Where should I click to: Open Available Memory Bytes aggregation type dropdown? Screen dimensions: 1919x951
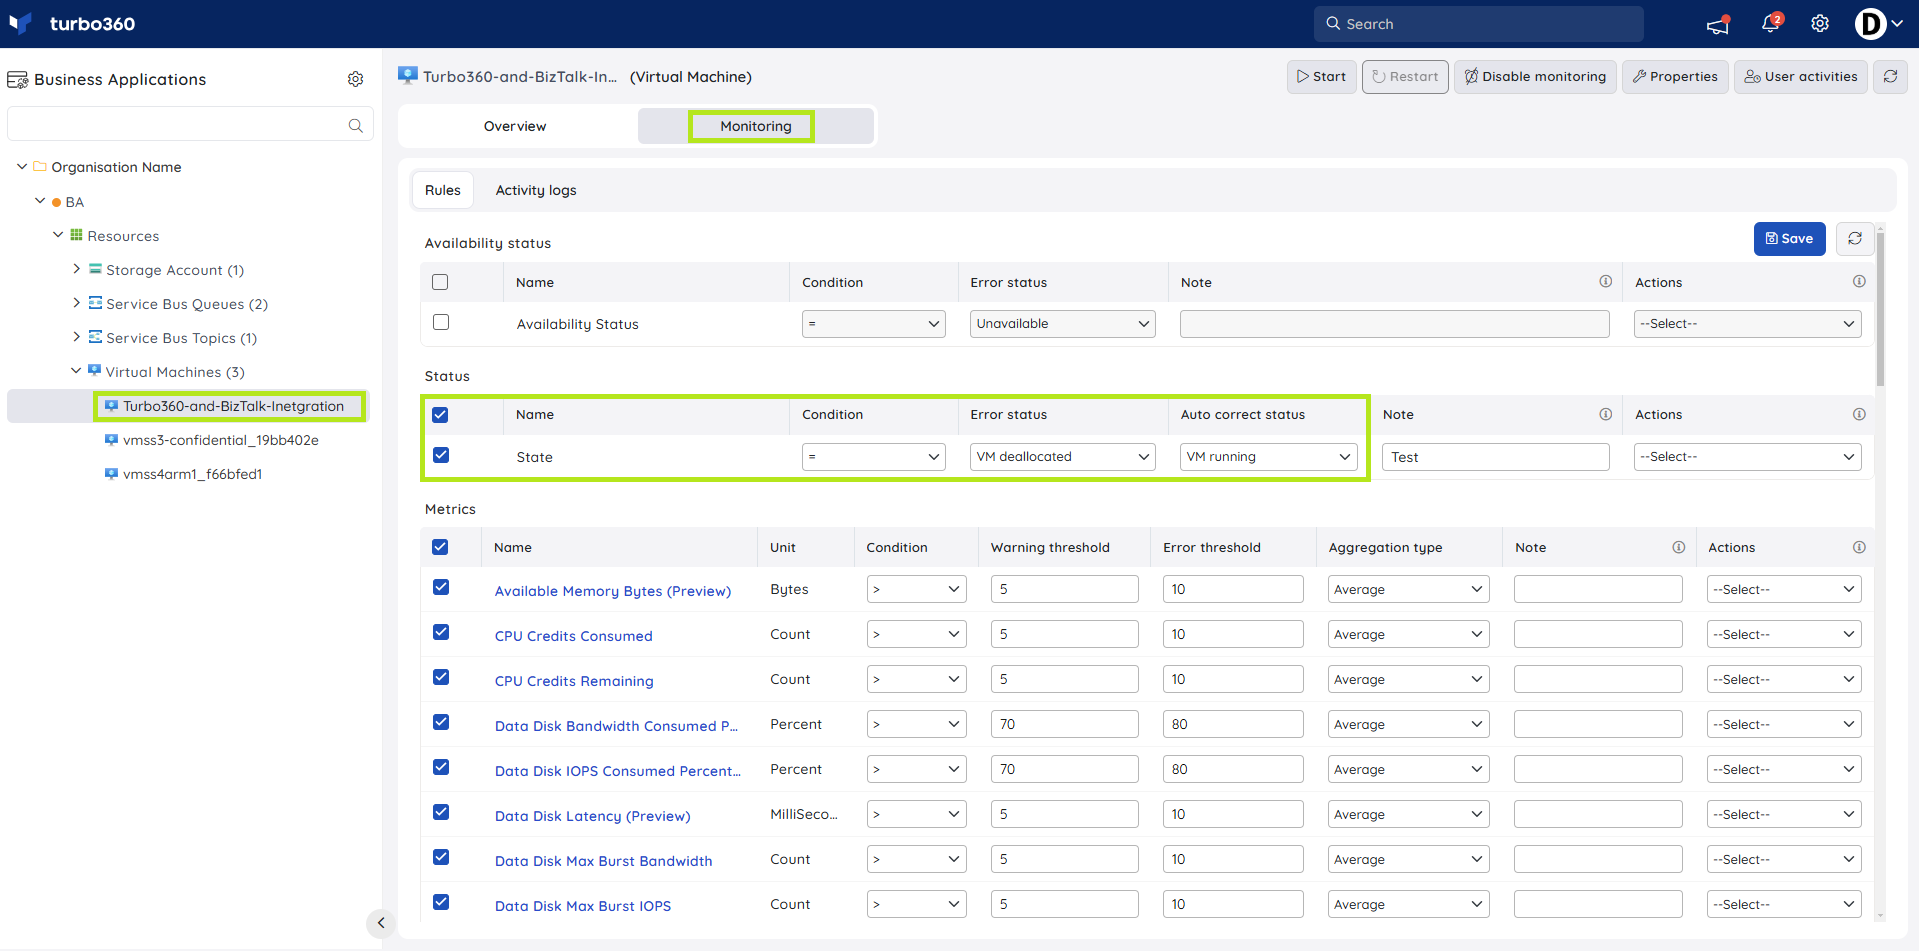pyautogui.click(x=1408, y=589)
